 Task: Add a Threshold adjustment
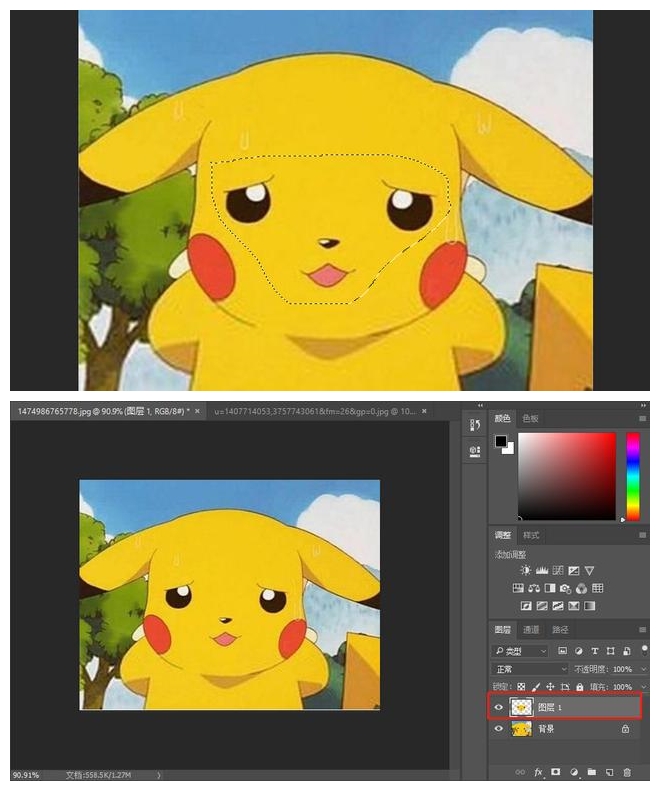[558, 606]
